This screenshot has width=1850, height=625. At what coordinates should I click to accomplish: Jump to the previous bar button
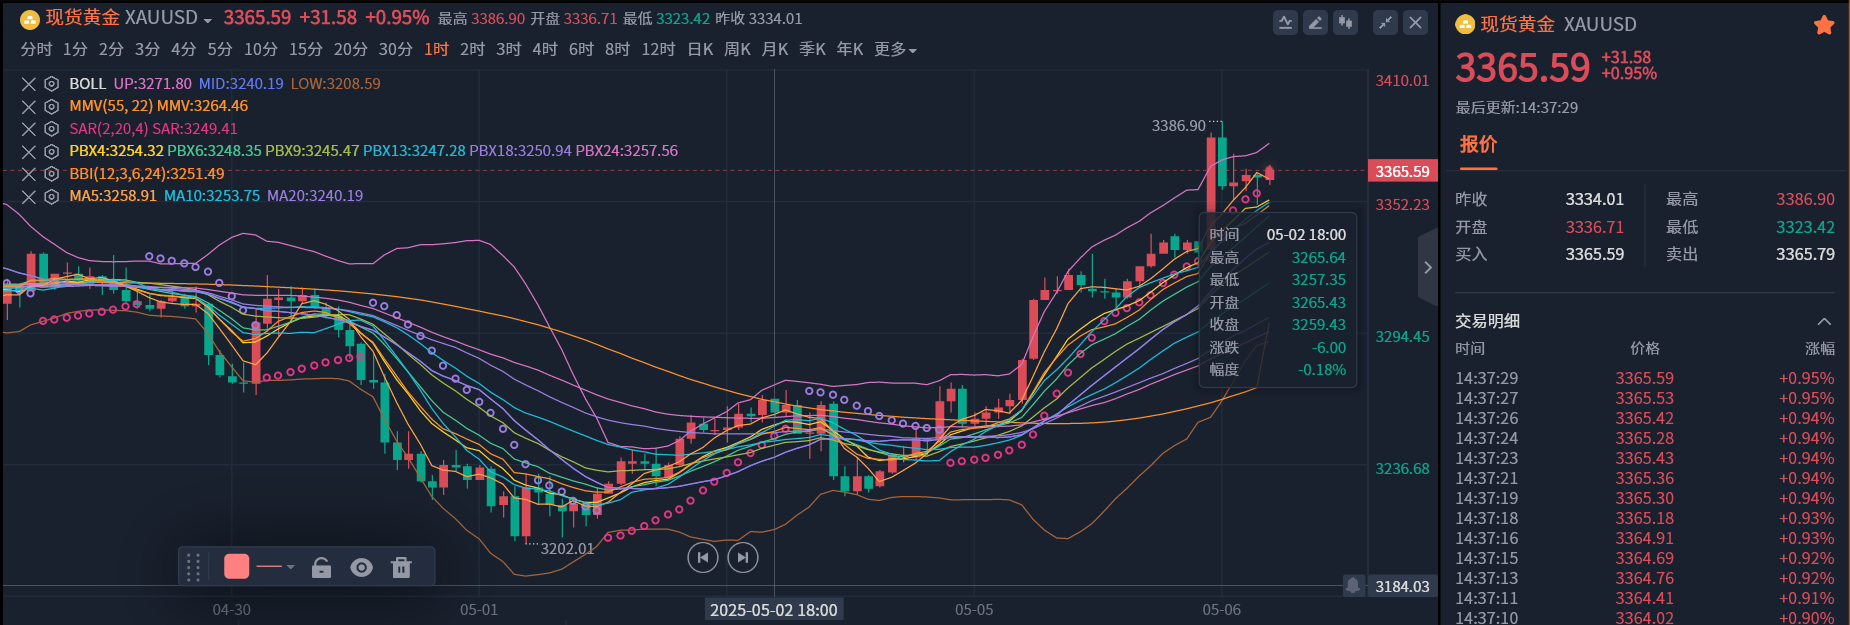click(703, 557)
